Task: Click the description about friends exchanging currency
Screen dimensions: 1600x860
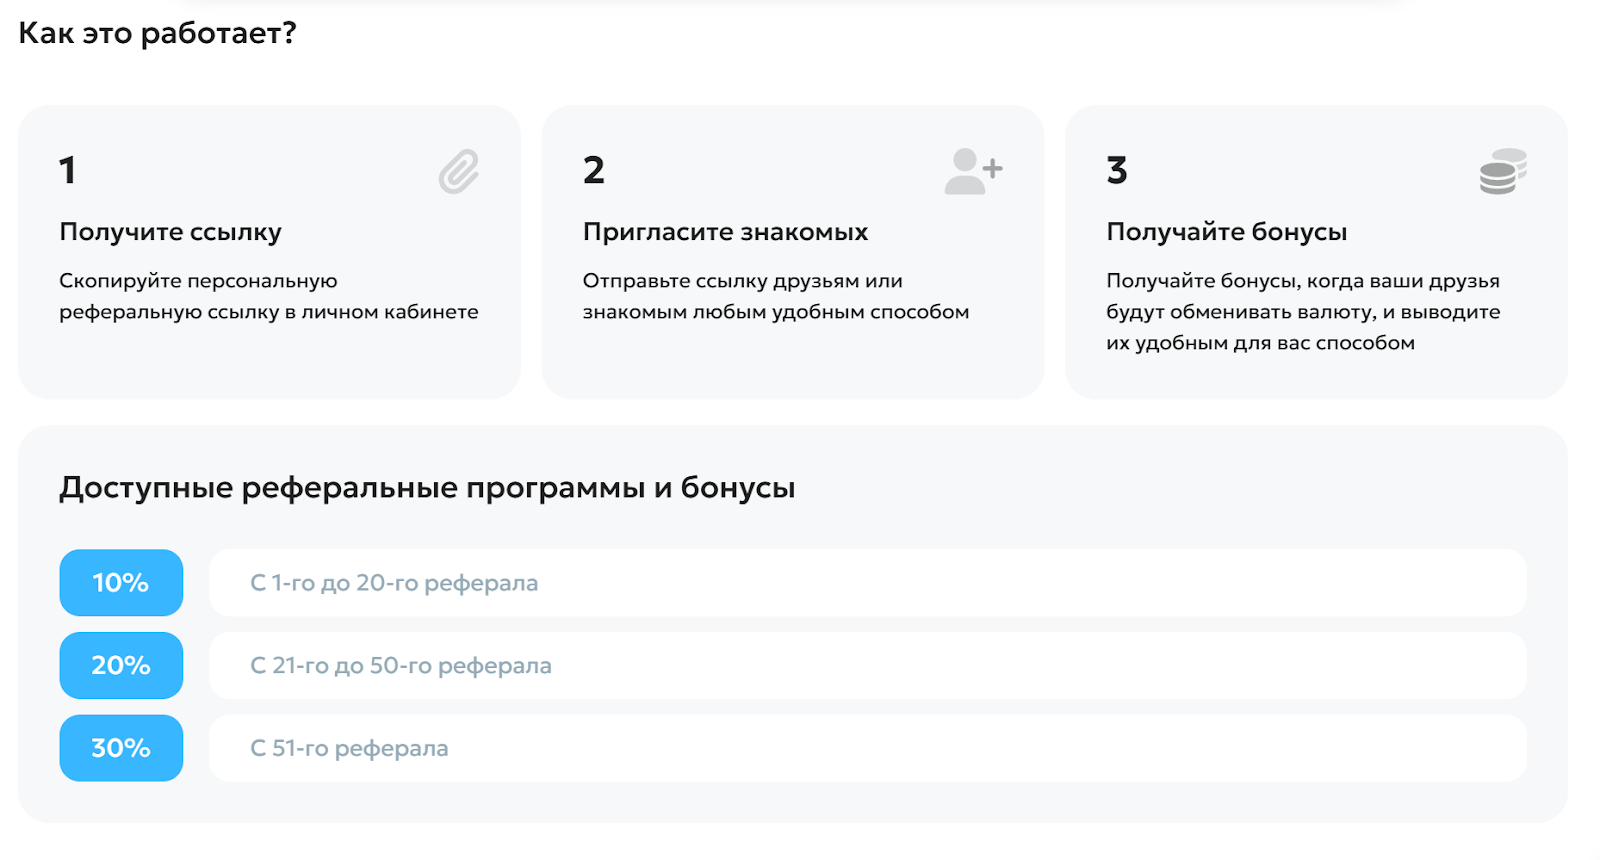Action: (x=1302, y=312)
